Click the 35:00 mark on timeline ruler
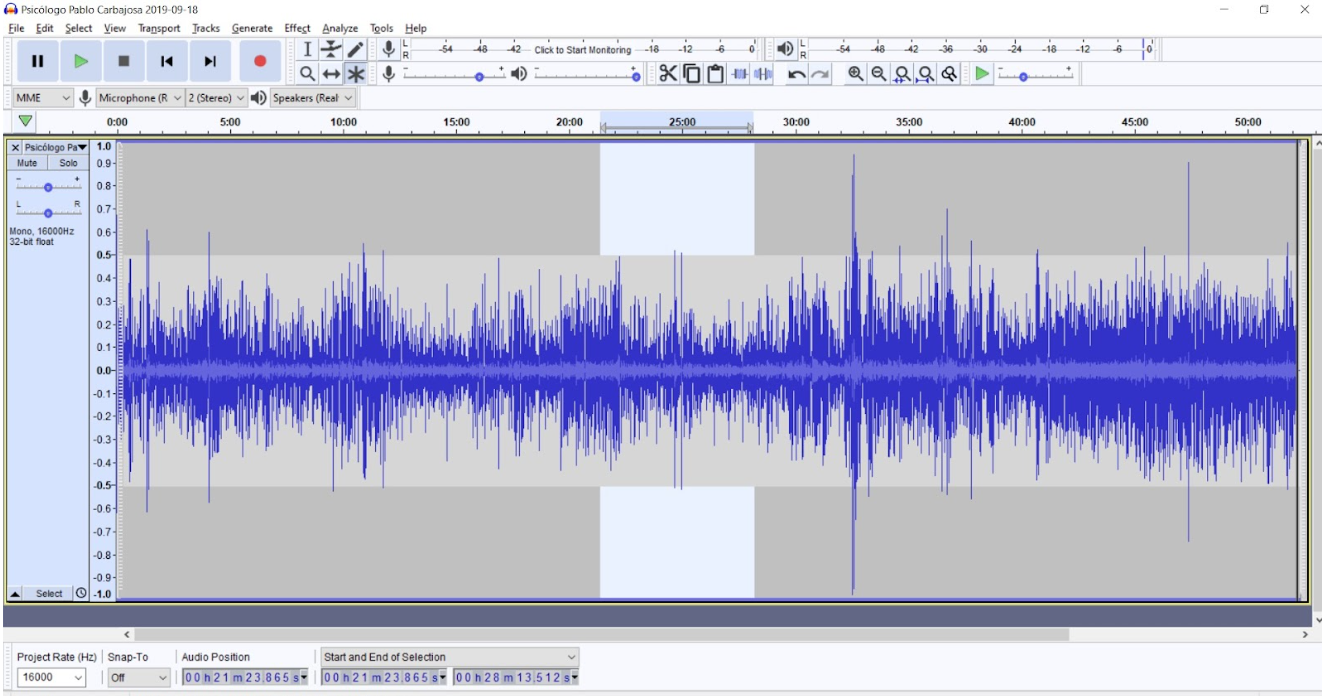1322x696 pixels. [x=909, y=122]
